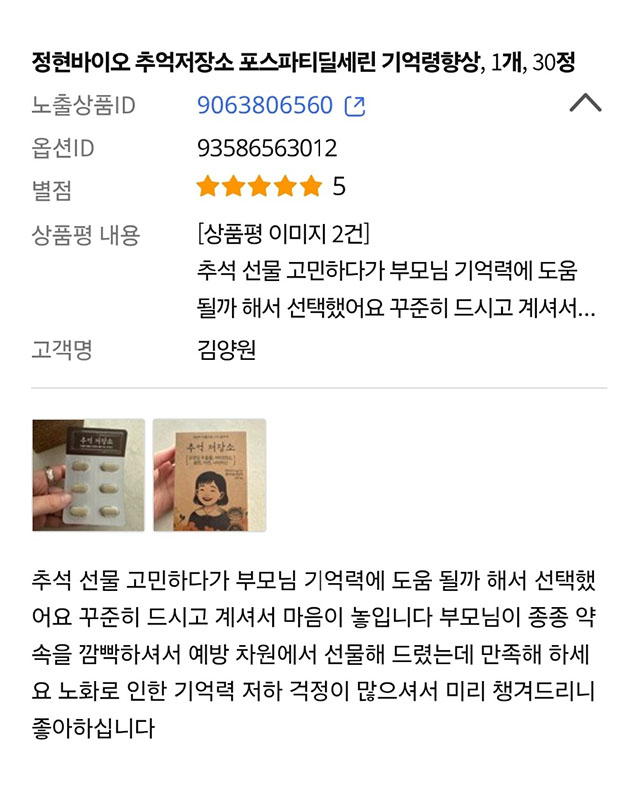Click the rating score number 5
The height and width of the screenshot is (805, 640).
(x=339, y=186)
